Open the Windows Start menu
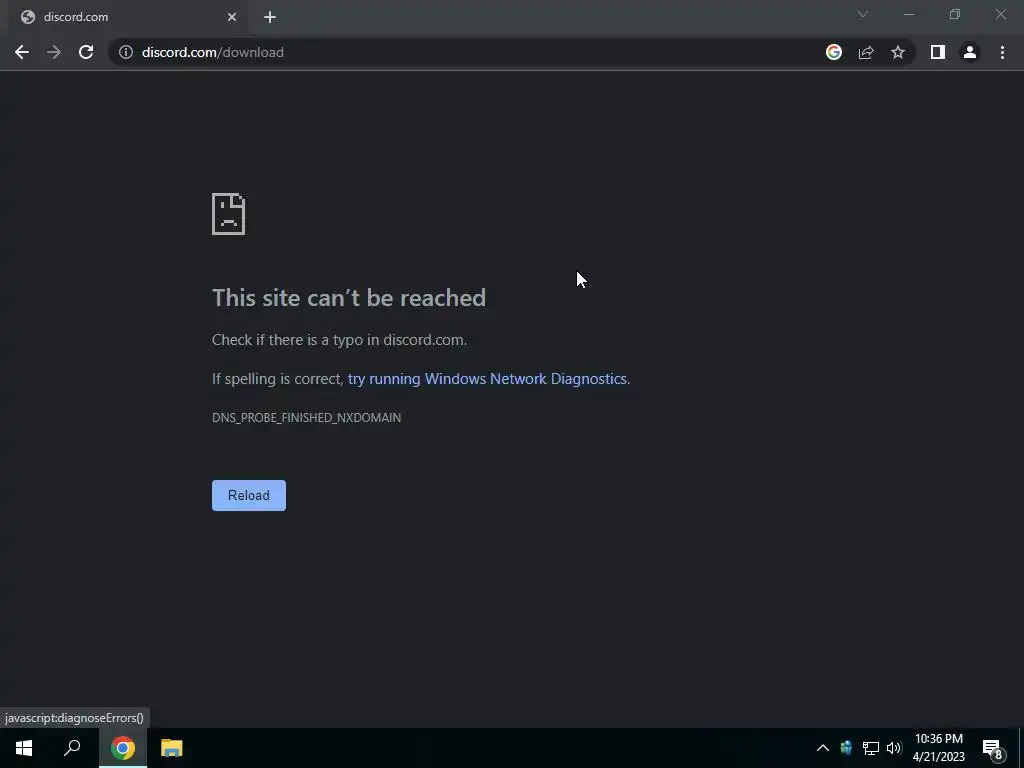 [24, 748]
